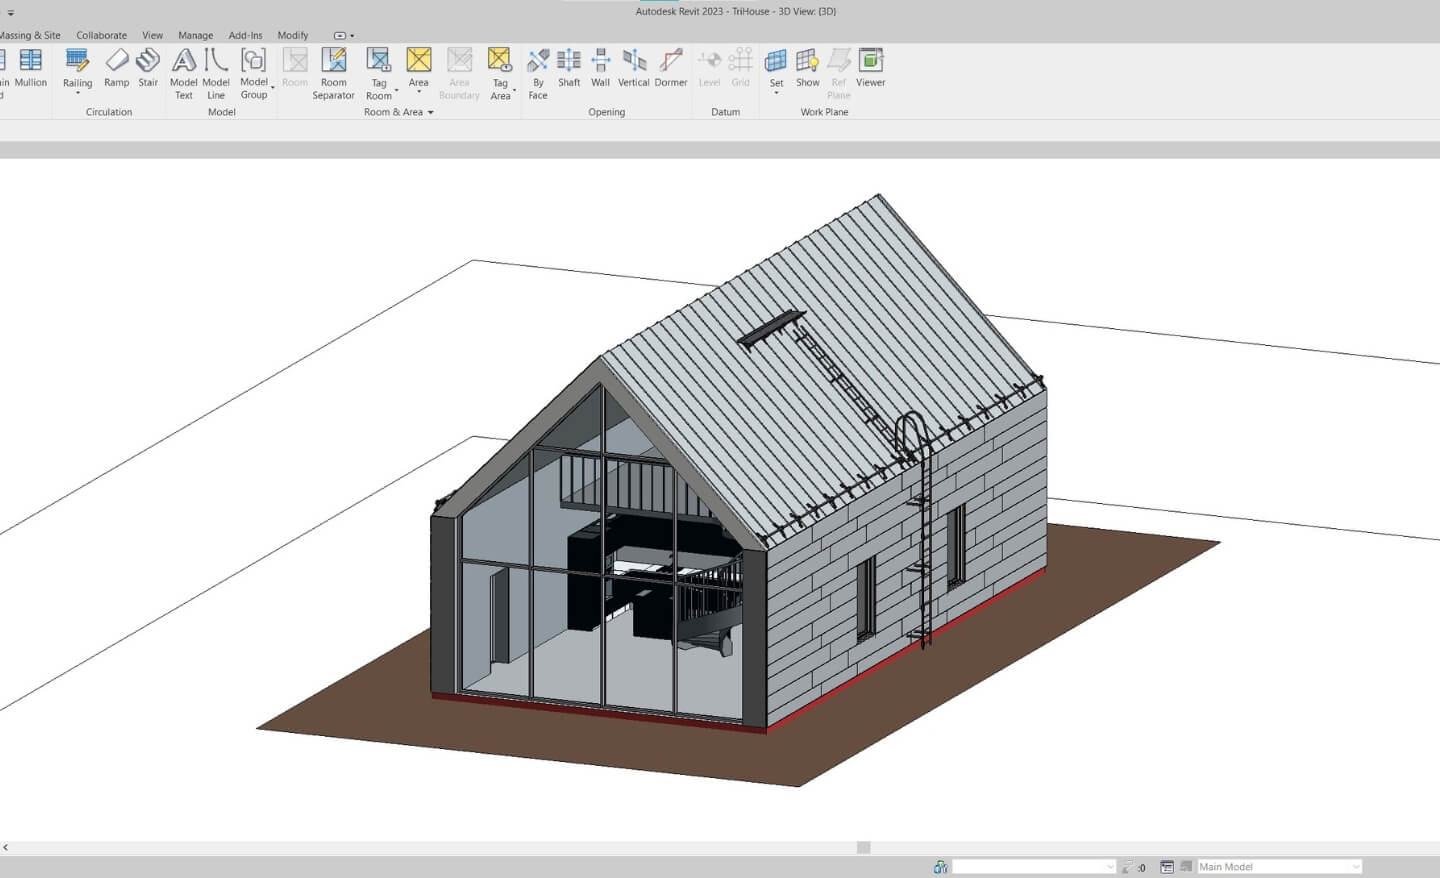Open the Manage ribbon tab
Image resolution: width=1440 pixels, height=878 pixels.
coord(195,35)
